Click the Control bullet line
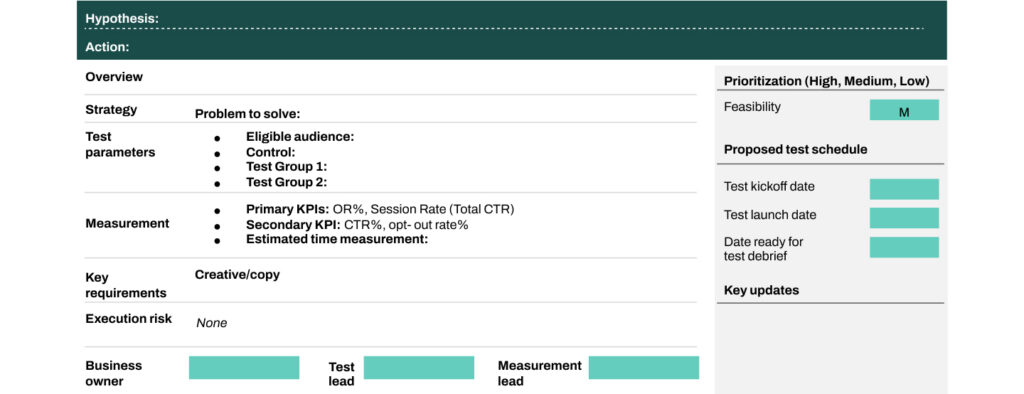The height and width of the screenshot is (394, 1024). click(270, 152)
